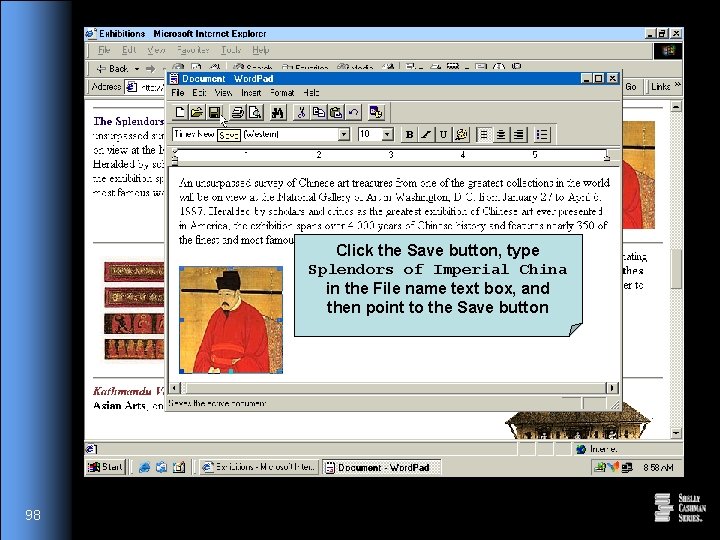Expand the font name dropdown
This screenshot has width=720, height=540.
[343, 134]
